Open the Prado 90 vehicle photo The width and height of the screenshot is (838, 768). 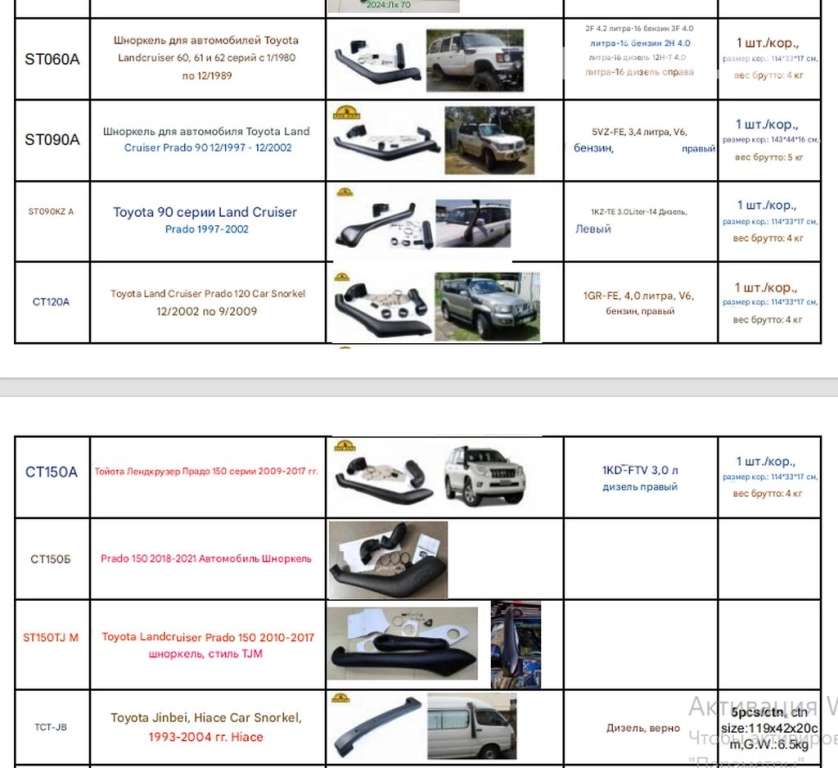pos(490,141)
